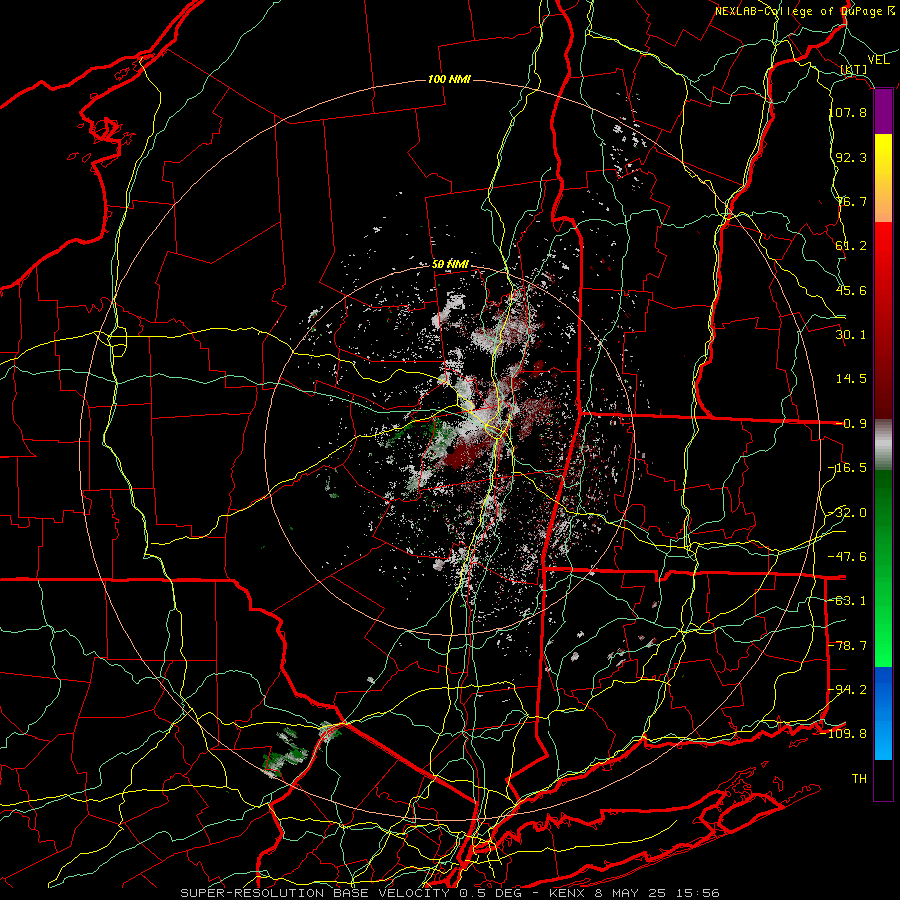Viewport: 900px width, 900px height.
Task: Select the 61.2 legend value
Action: (851, 246)
